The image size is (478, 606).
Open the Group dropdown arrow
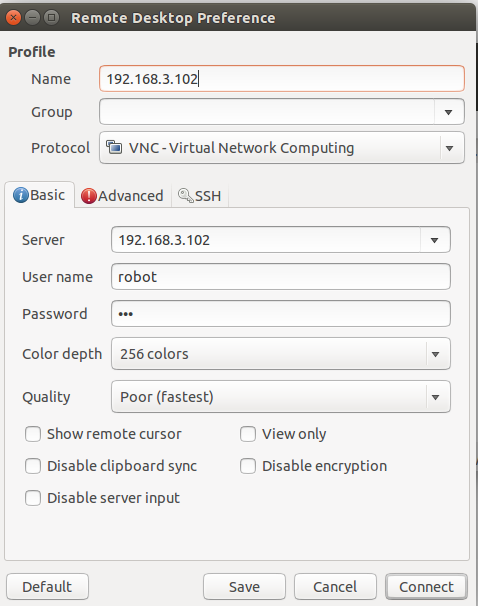point(449,112)
